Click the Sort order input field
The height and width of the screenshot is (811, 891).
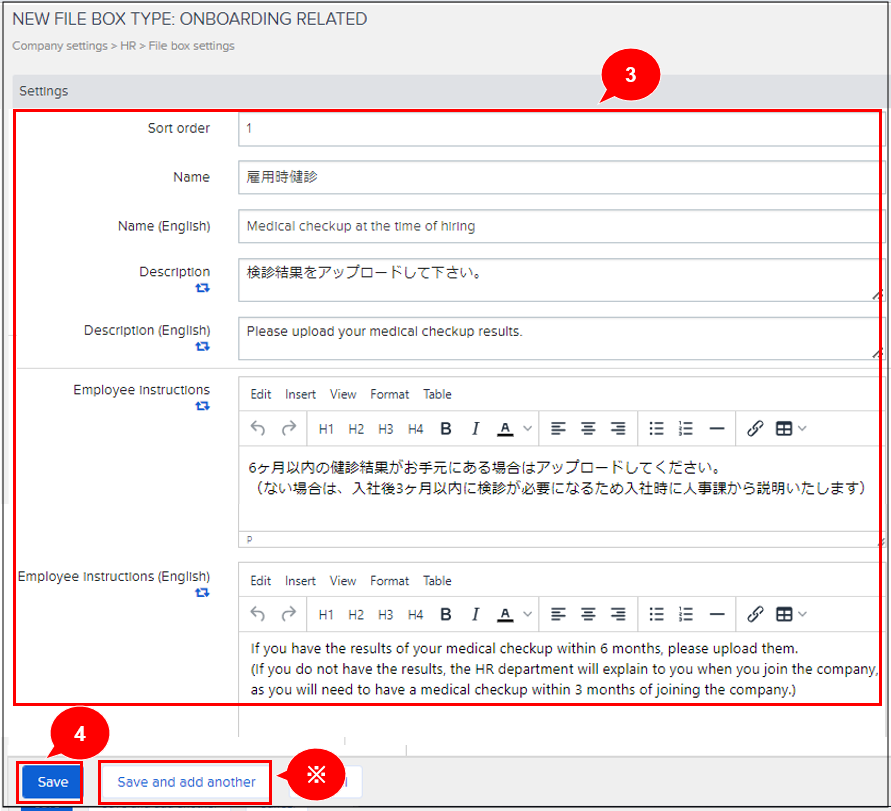pos(560,129)
